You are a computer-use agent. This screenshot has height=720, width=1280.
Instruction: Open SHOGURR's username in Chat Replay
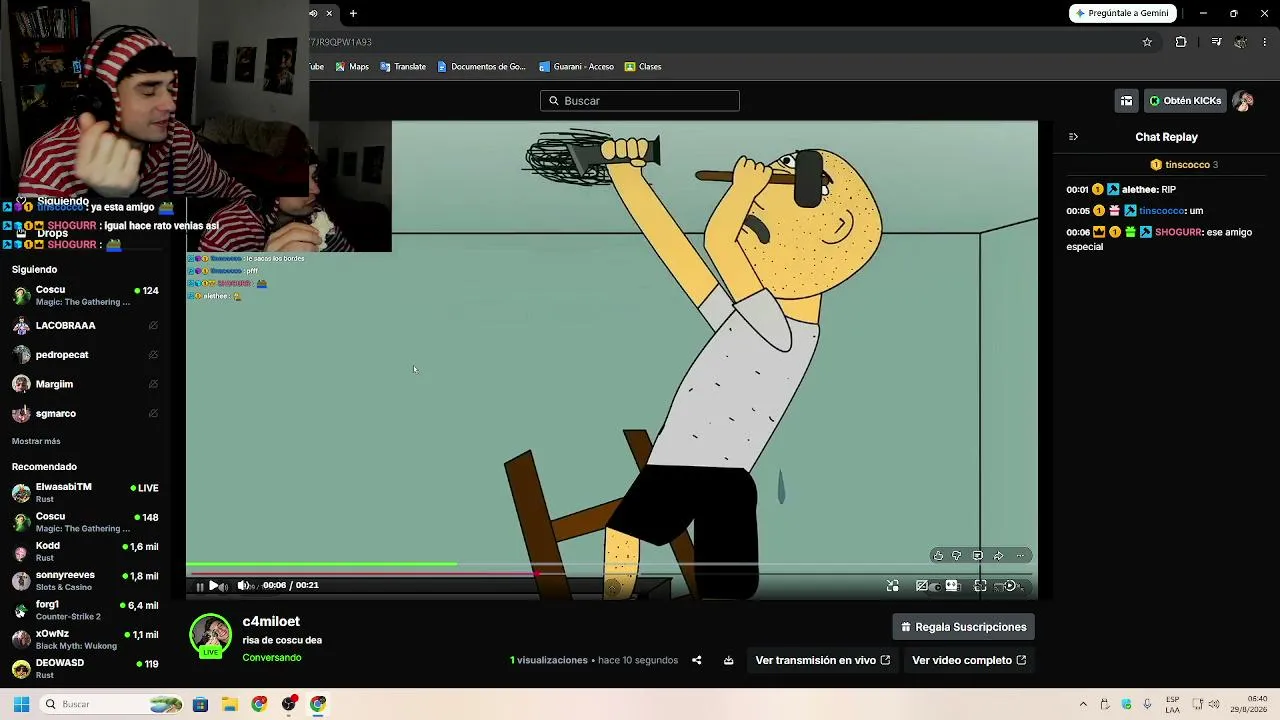point(1177,232)
